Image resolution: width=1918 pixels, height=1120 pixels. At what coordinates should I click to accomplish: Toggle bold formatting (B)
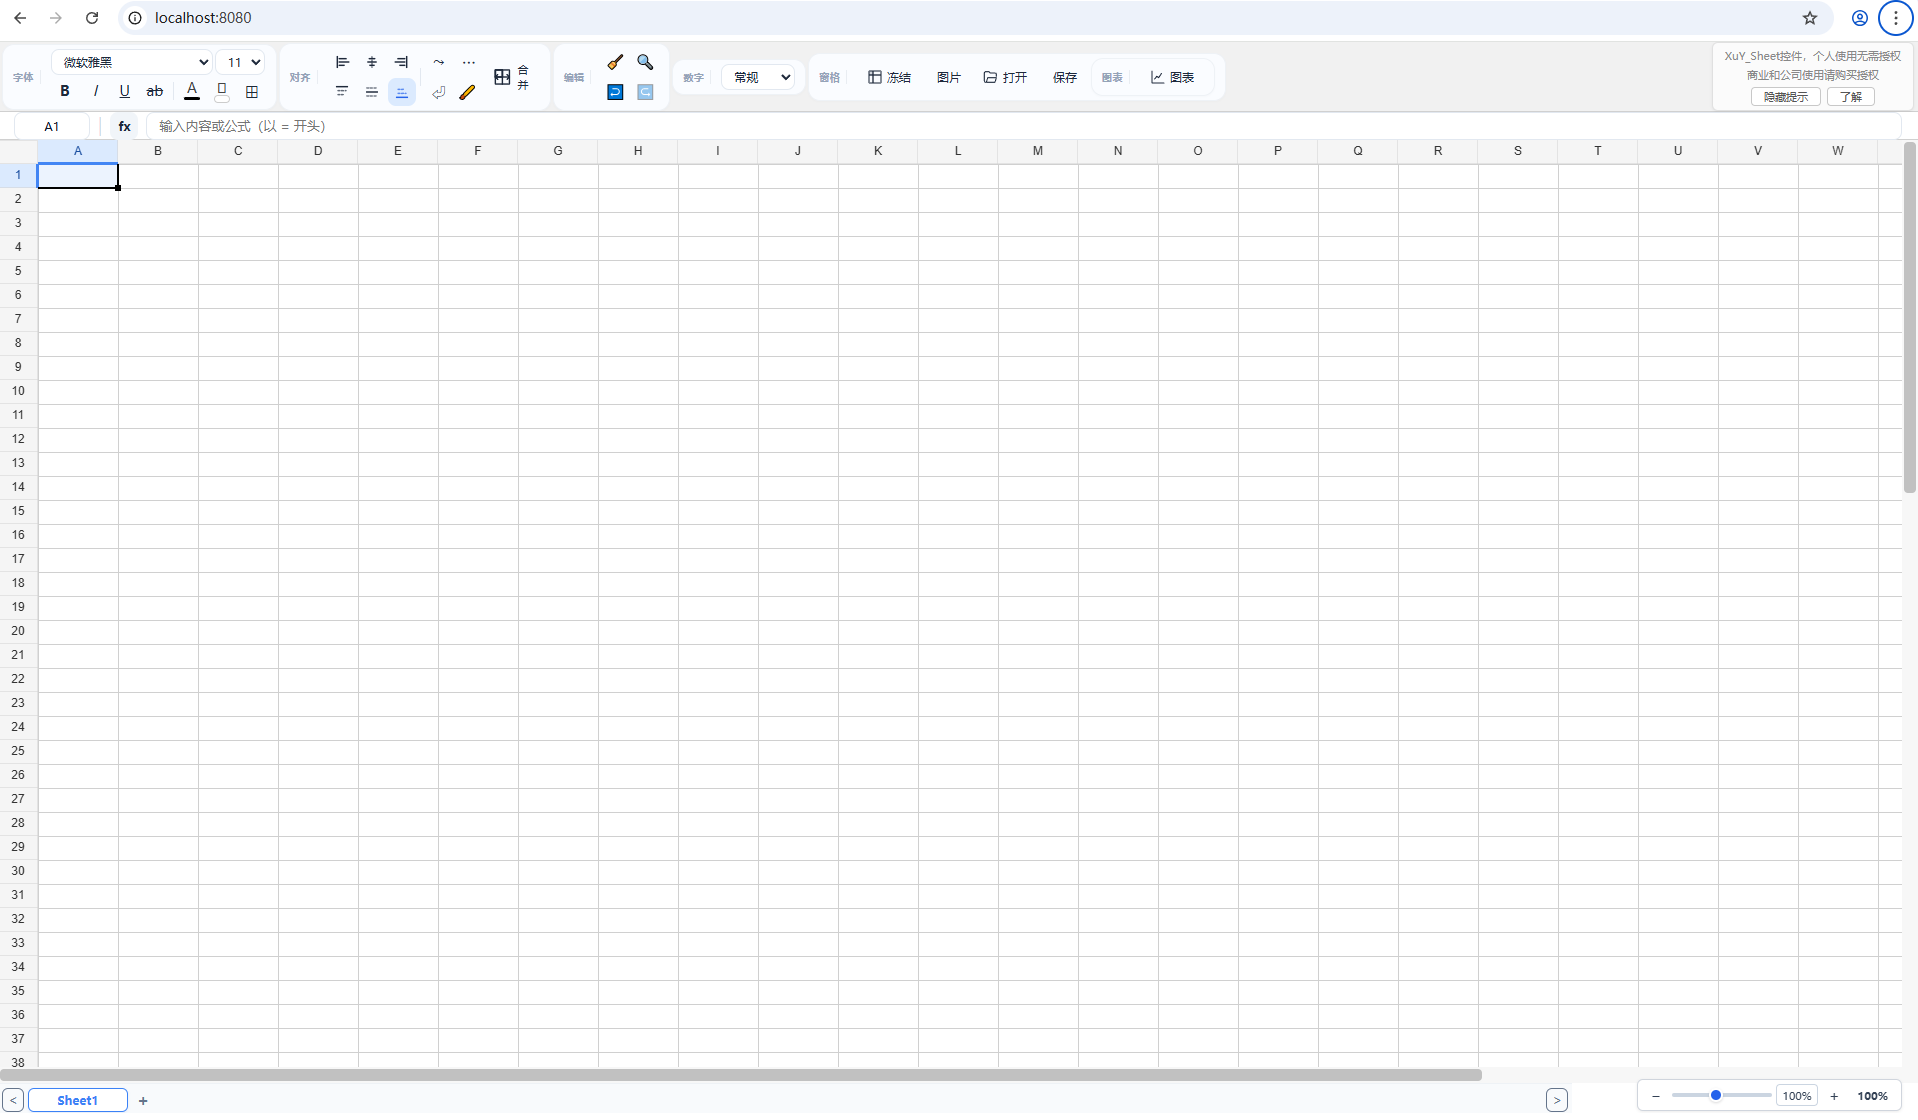tap(65, 91)
